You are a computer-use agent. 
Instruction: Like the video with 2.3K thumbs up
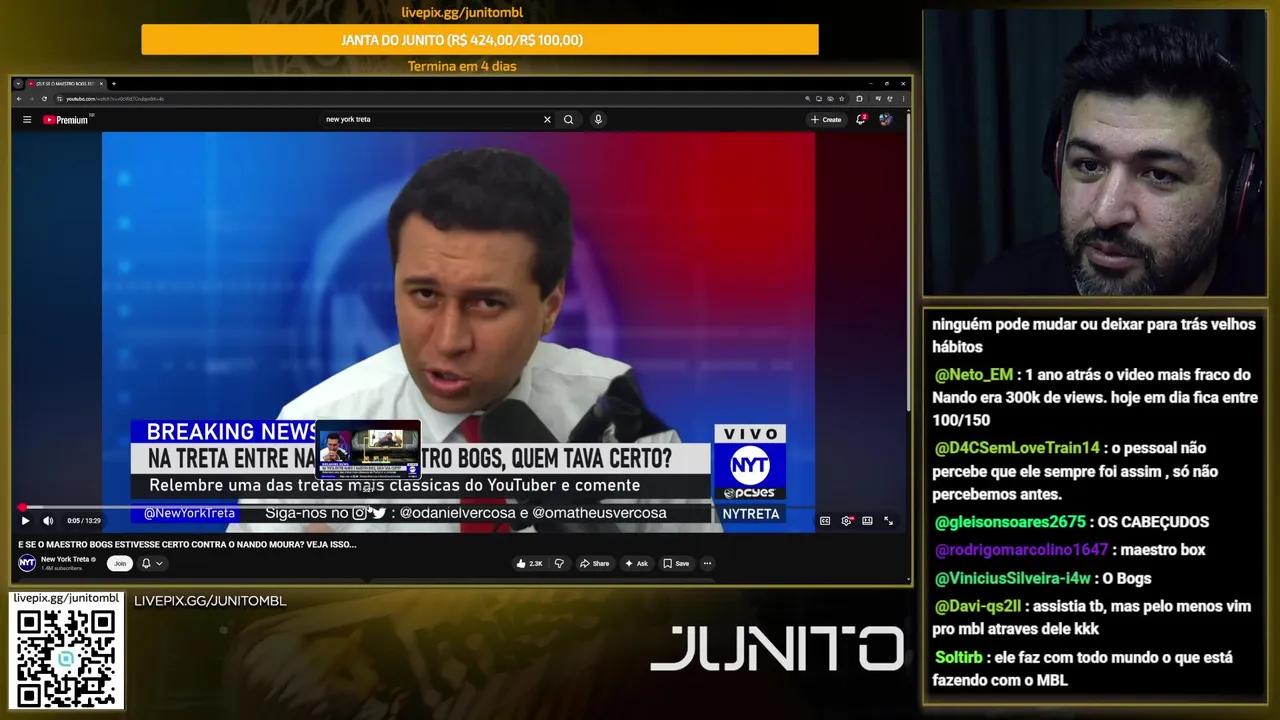tap(530, 563)
